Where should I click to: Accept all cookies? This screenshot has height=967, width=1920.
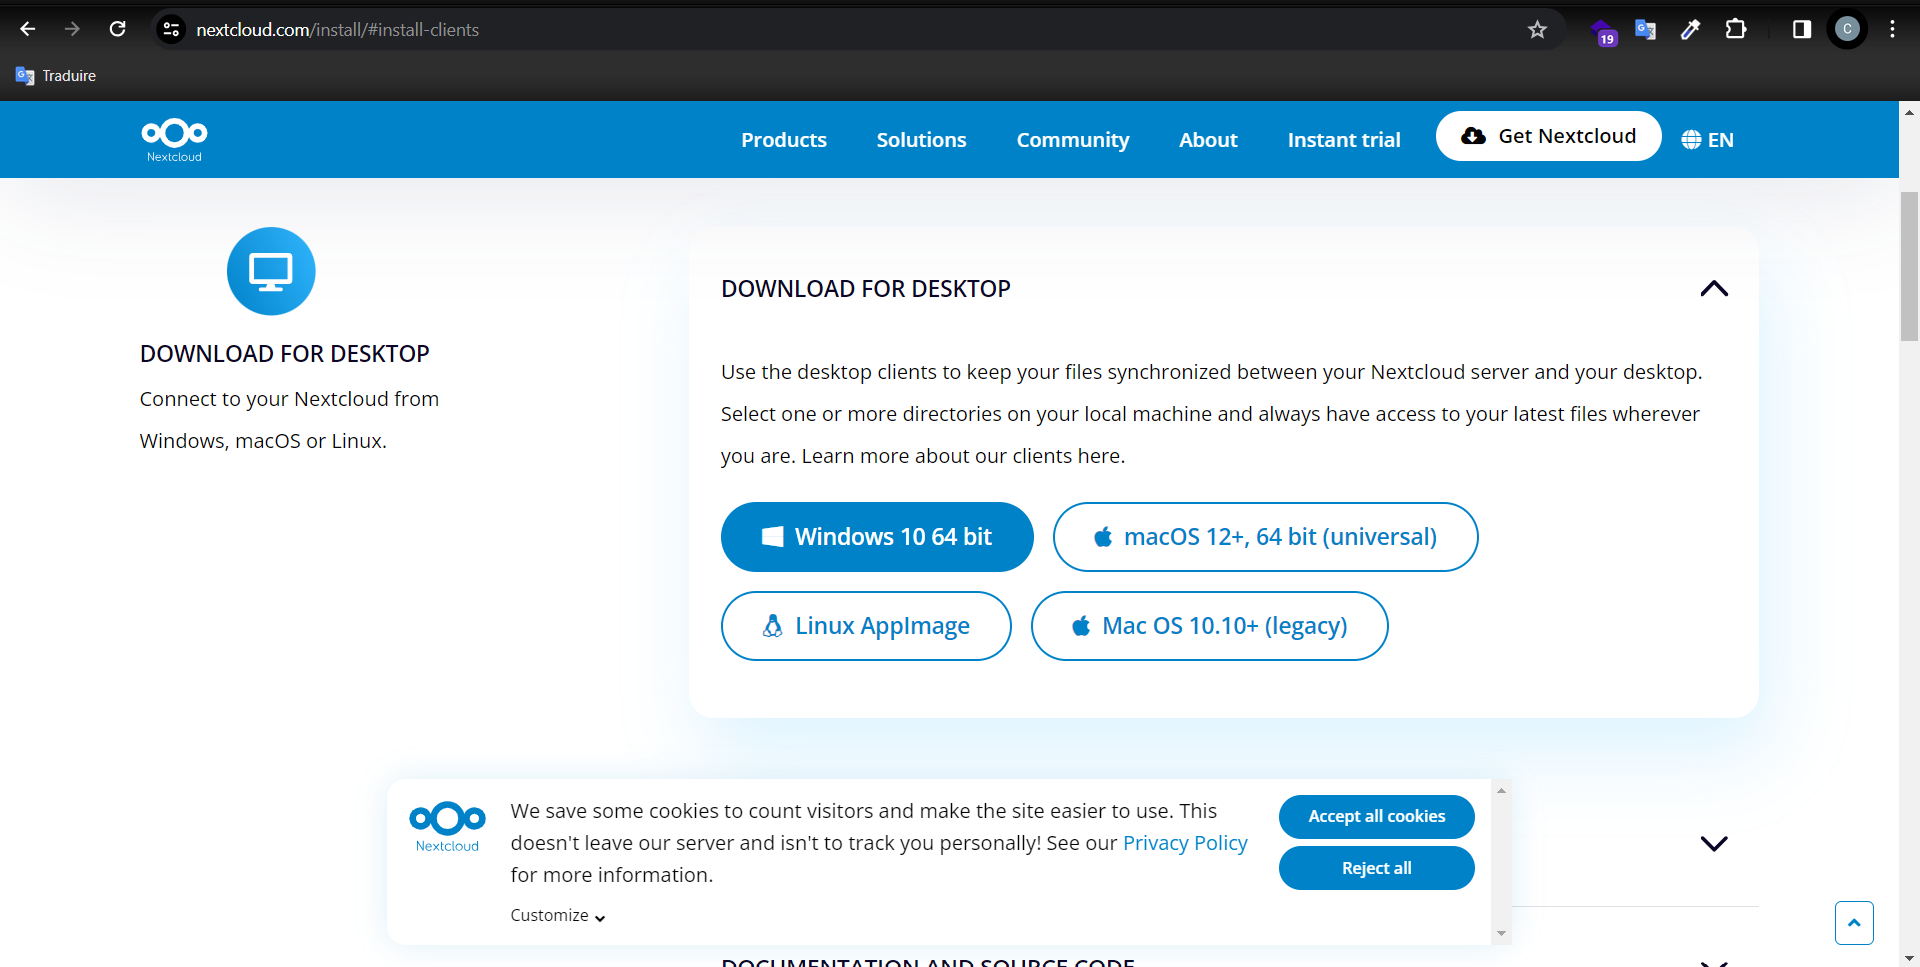coord(1376,817)
